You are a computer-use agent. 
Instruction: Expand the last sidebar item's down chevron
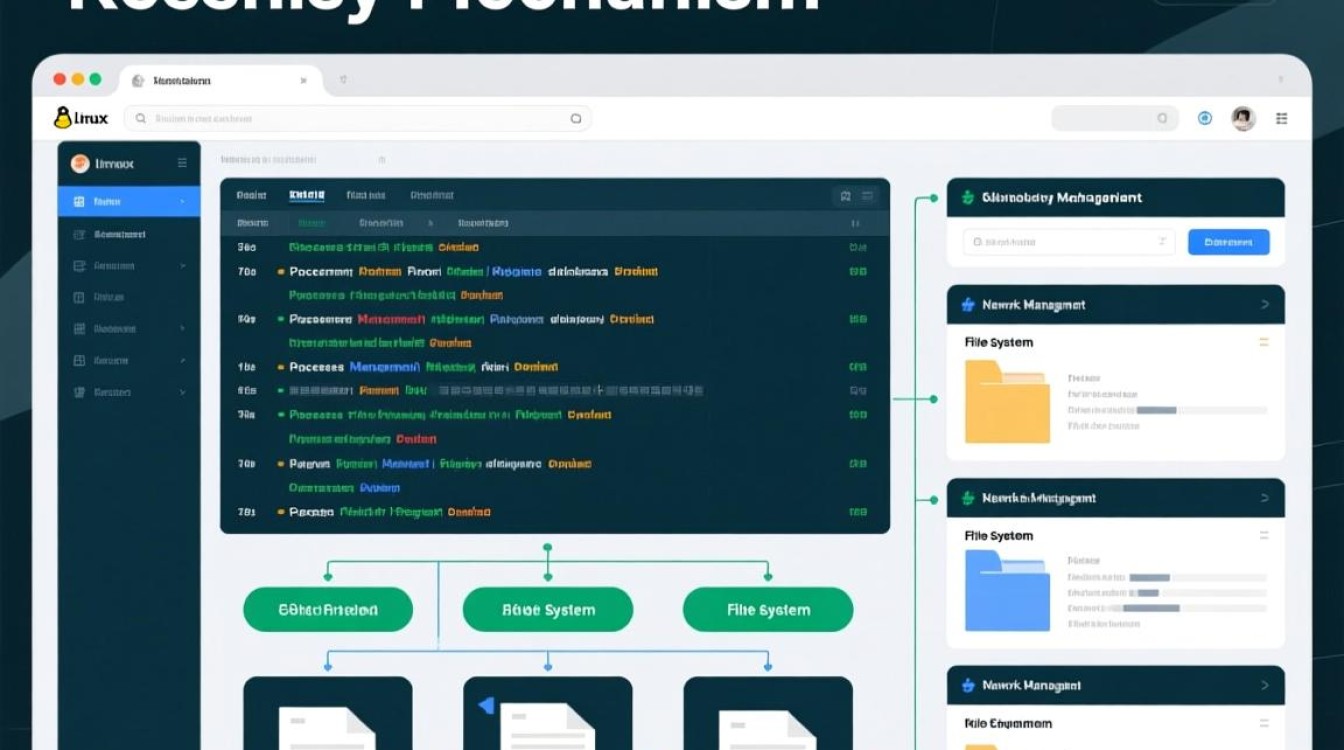(182, 393)
